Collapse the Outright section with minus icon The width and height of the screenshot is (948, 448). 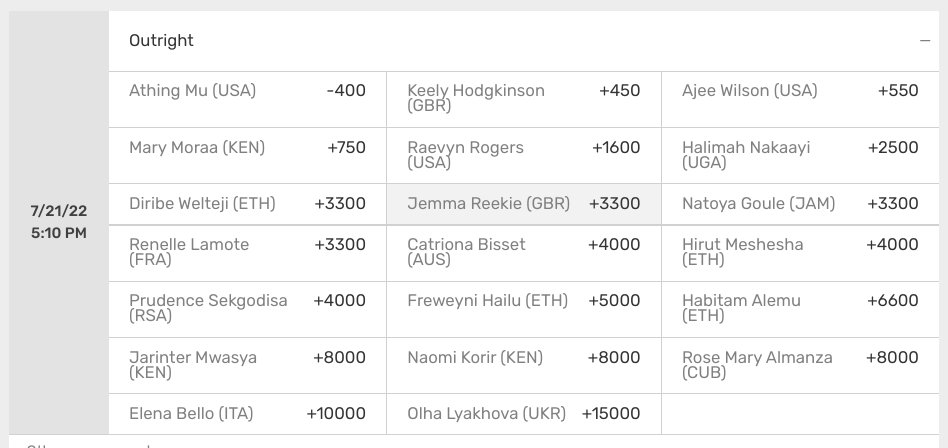click(924, 41)
